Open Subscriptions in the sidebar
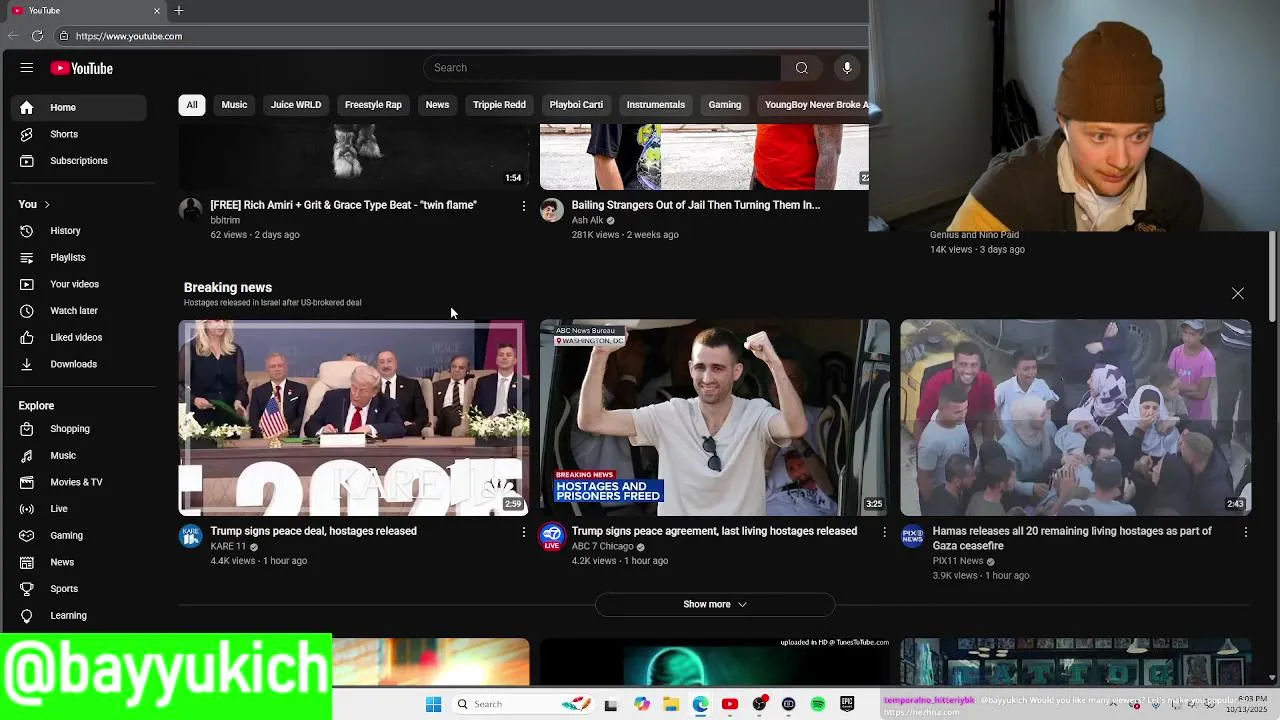This screenshot has width=1280, height=720. click(81, 161)
